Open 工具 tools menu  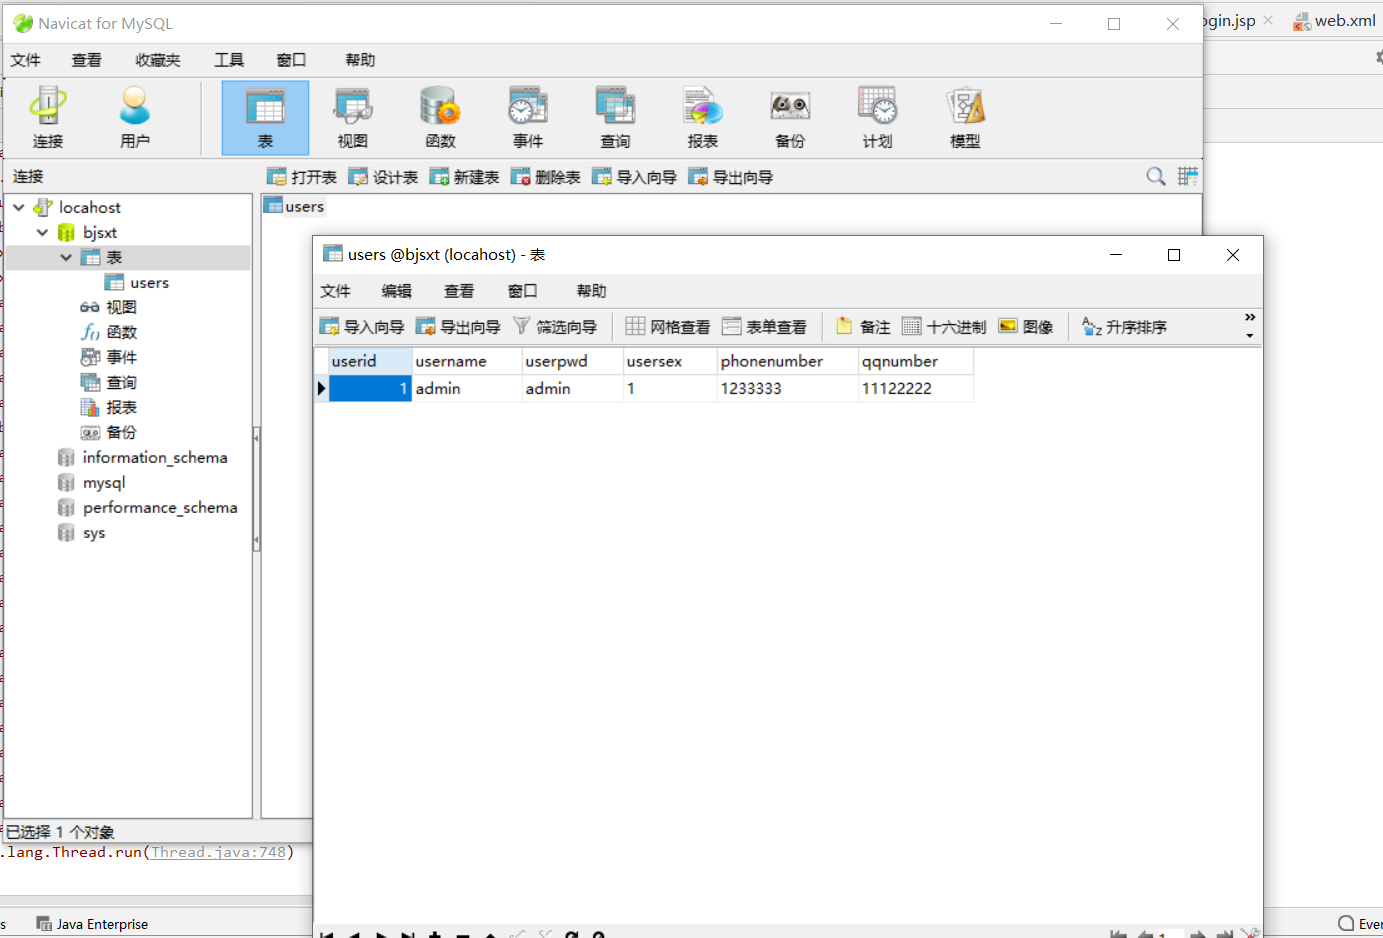pos(229,60)
